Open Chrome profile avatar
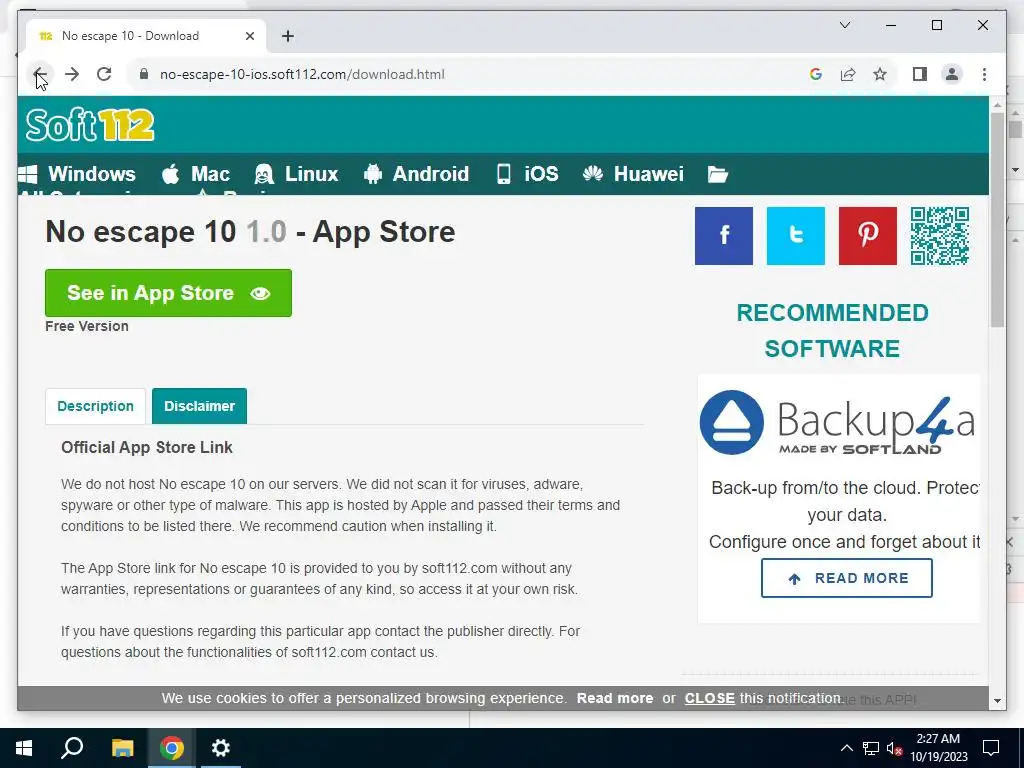 click(952, 74)
